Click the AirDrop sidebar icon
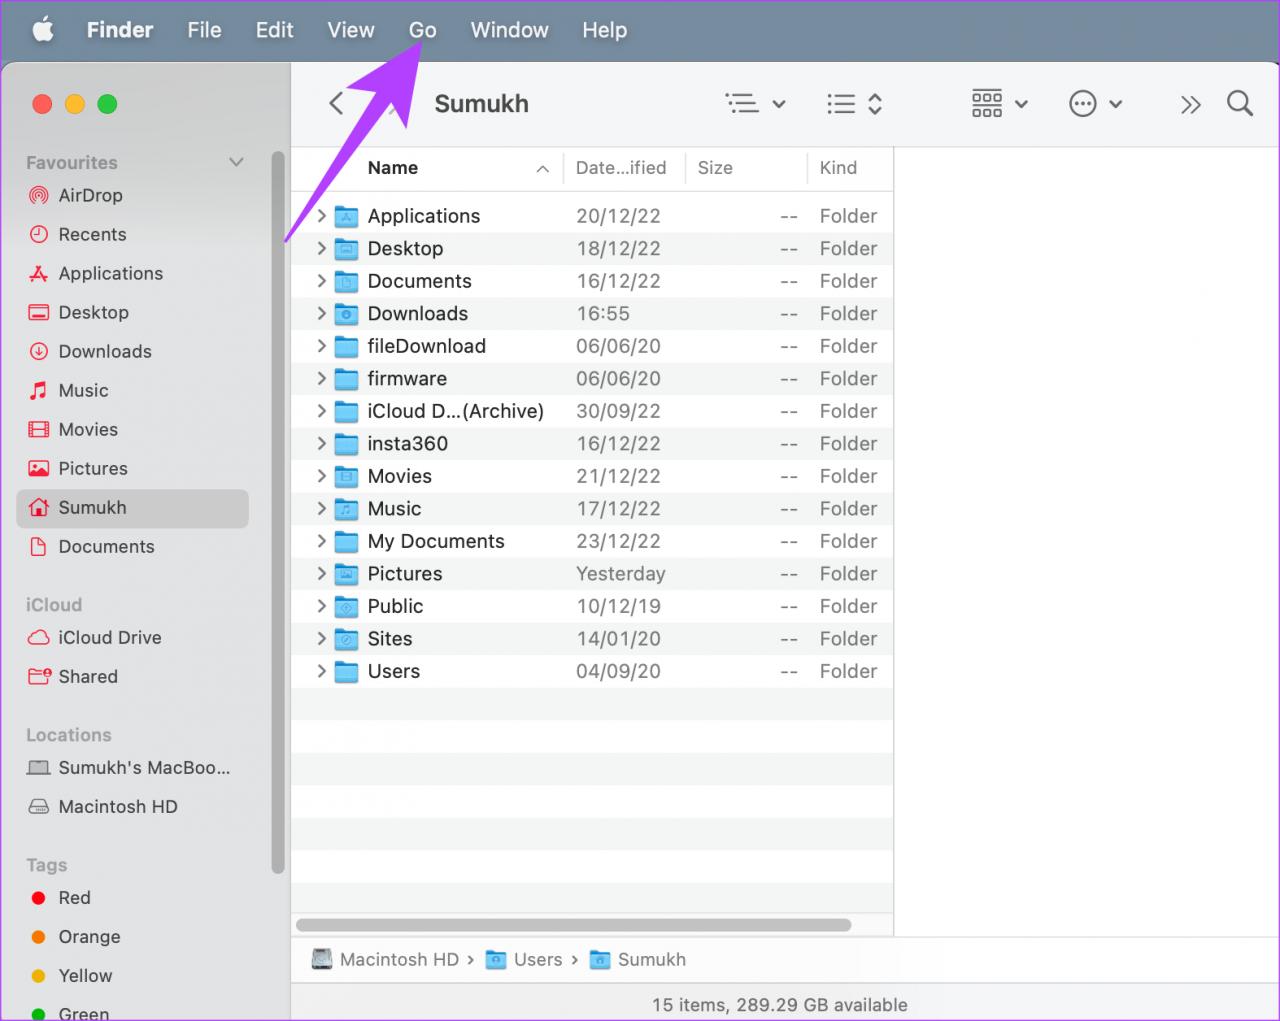This screenshot has height=1021, width=1280. (39, 196)
